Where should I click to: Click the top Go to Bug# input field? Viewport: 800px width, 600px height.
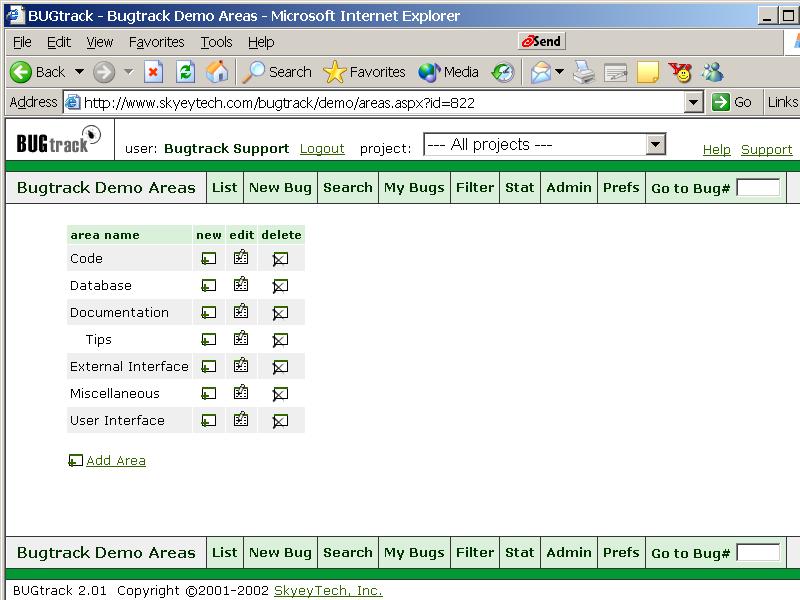click(757, 188)
